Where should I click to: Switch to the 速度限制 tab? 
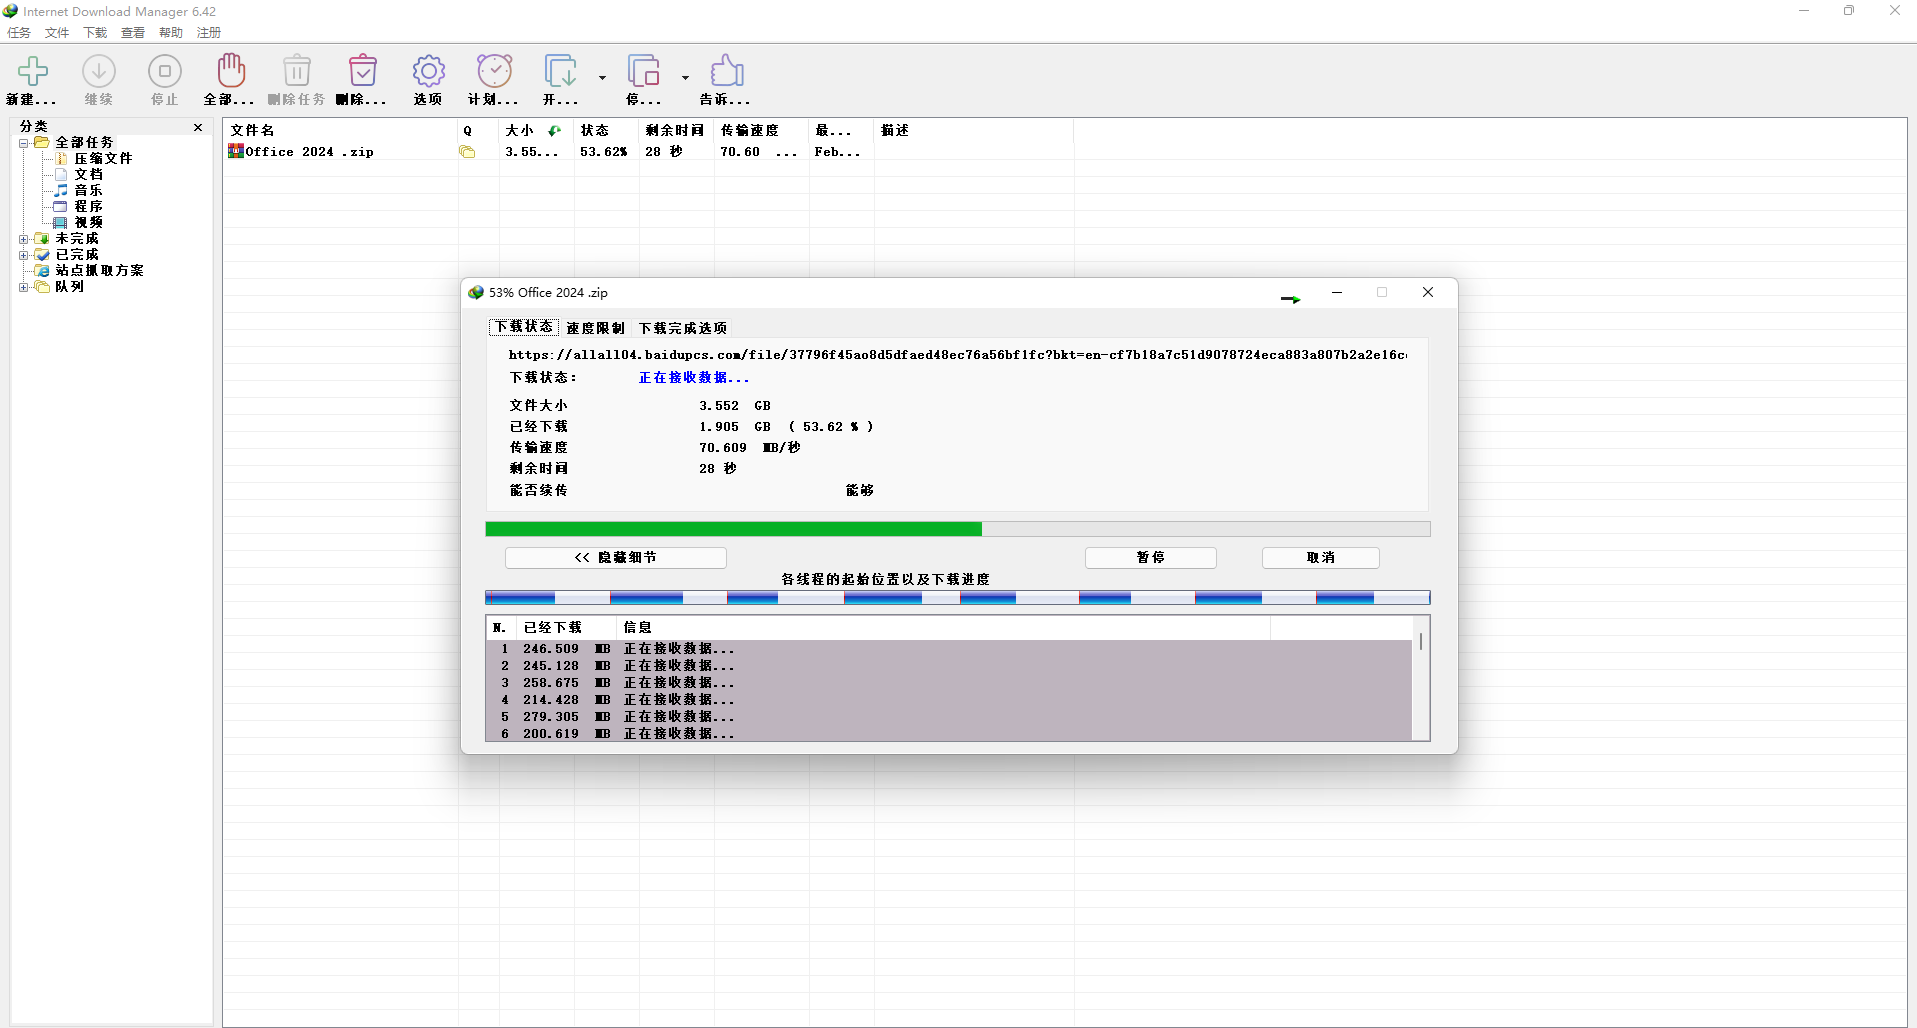click(595, 328)
